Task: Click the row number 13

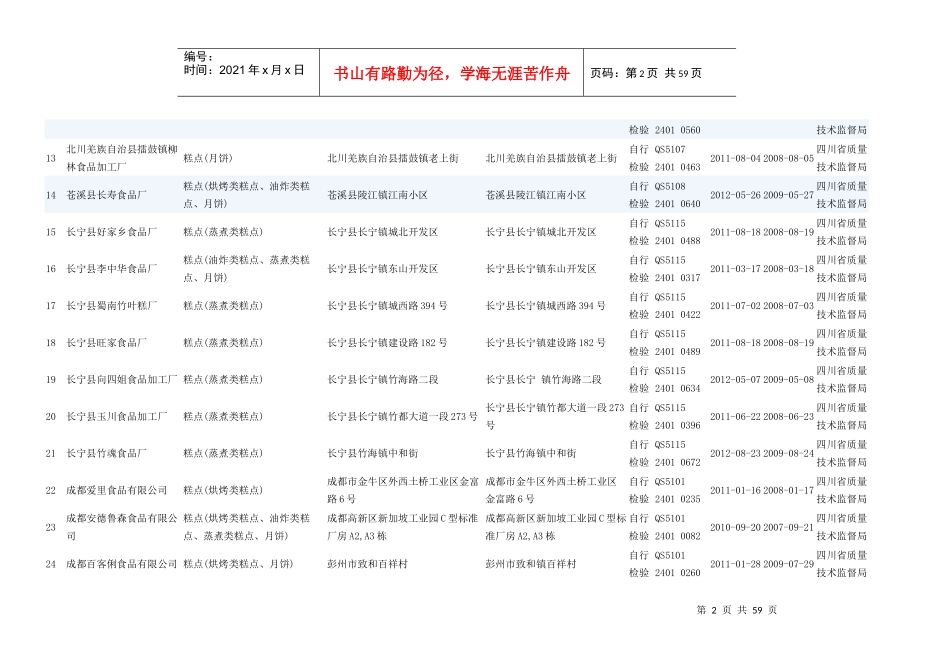Action: click(51, 159)
